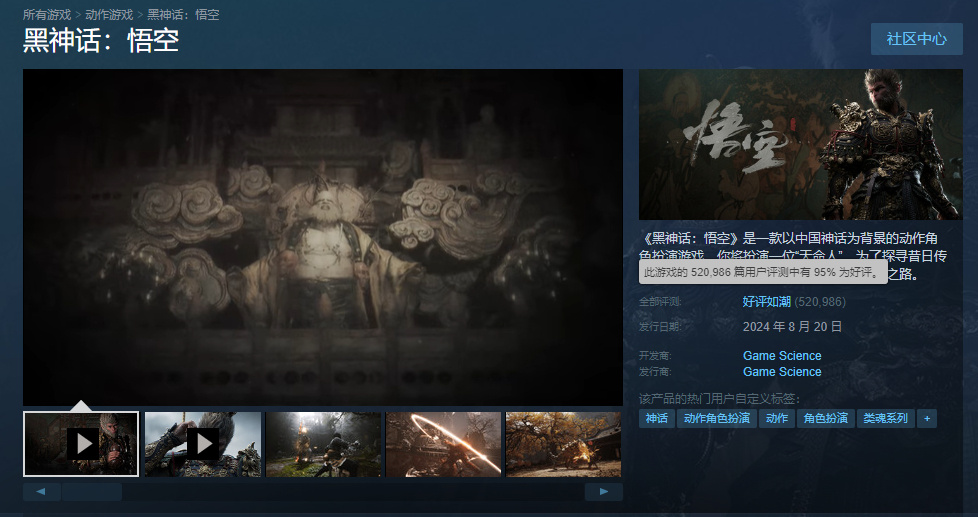
Task: Open the 社区中心 community hub button
Action: pos(916,39)
